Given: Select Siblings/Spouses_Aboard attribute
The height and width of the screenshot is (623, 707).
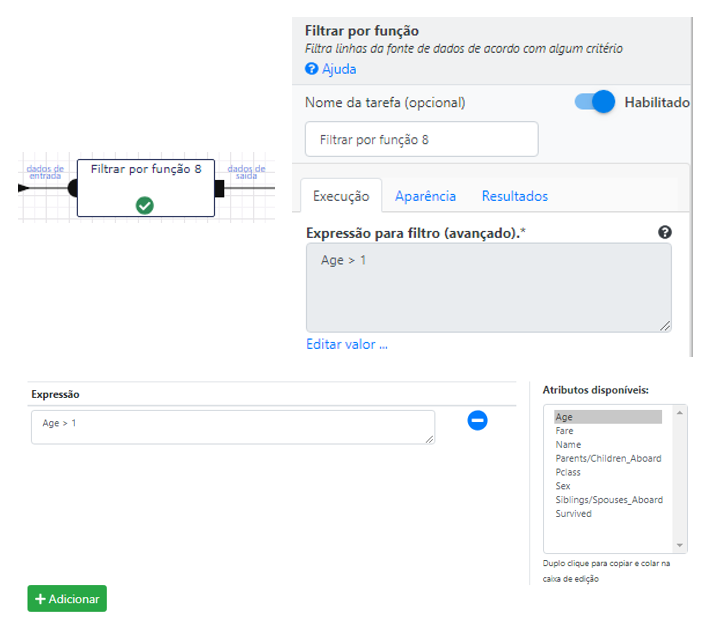Looking at the screenshot, I should click(x=609, y=500).
